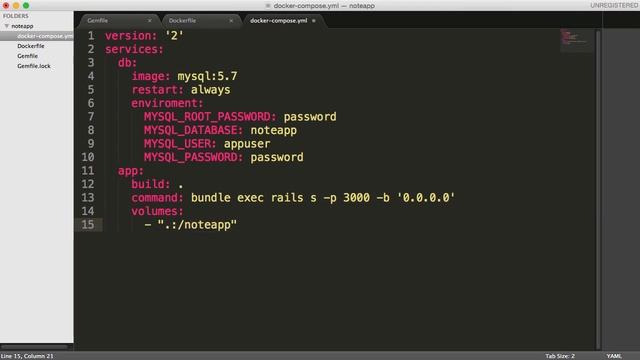Click the 'appuser' value on line 9
The image size is (640, 360).
(x=247, y=143)
